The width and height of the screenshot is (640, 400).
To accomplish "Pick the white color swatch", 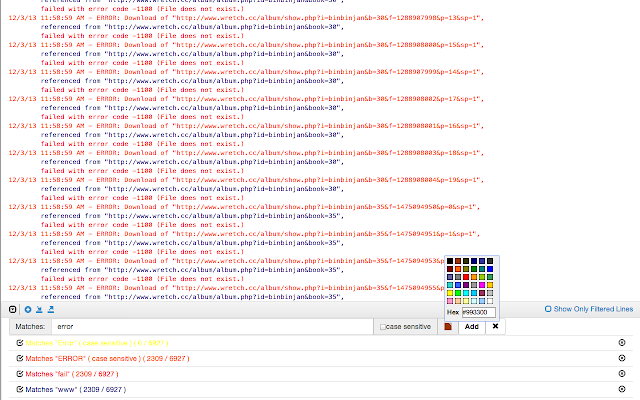I will coord(490,301).
